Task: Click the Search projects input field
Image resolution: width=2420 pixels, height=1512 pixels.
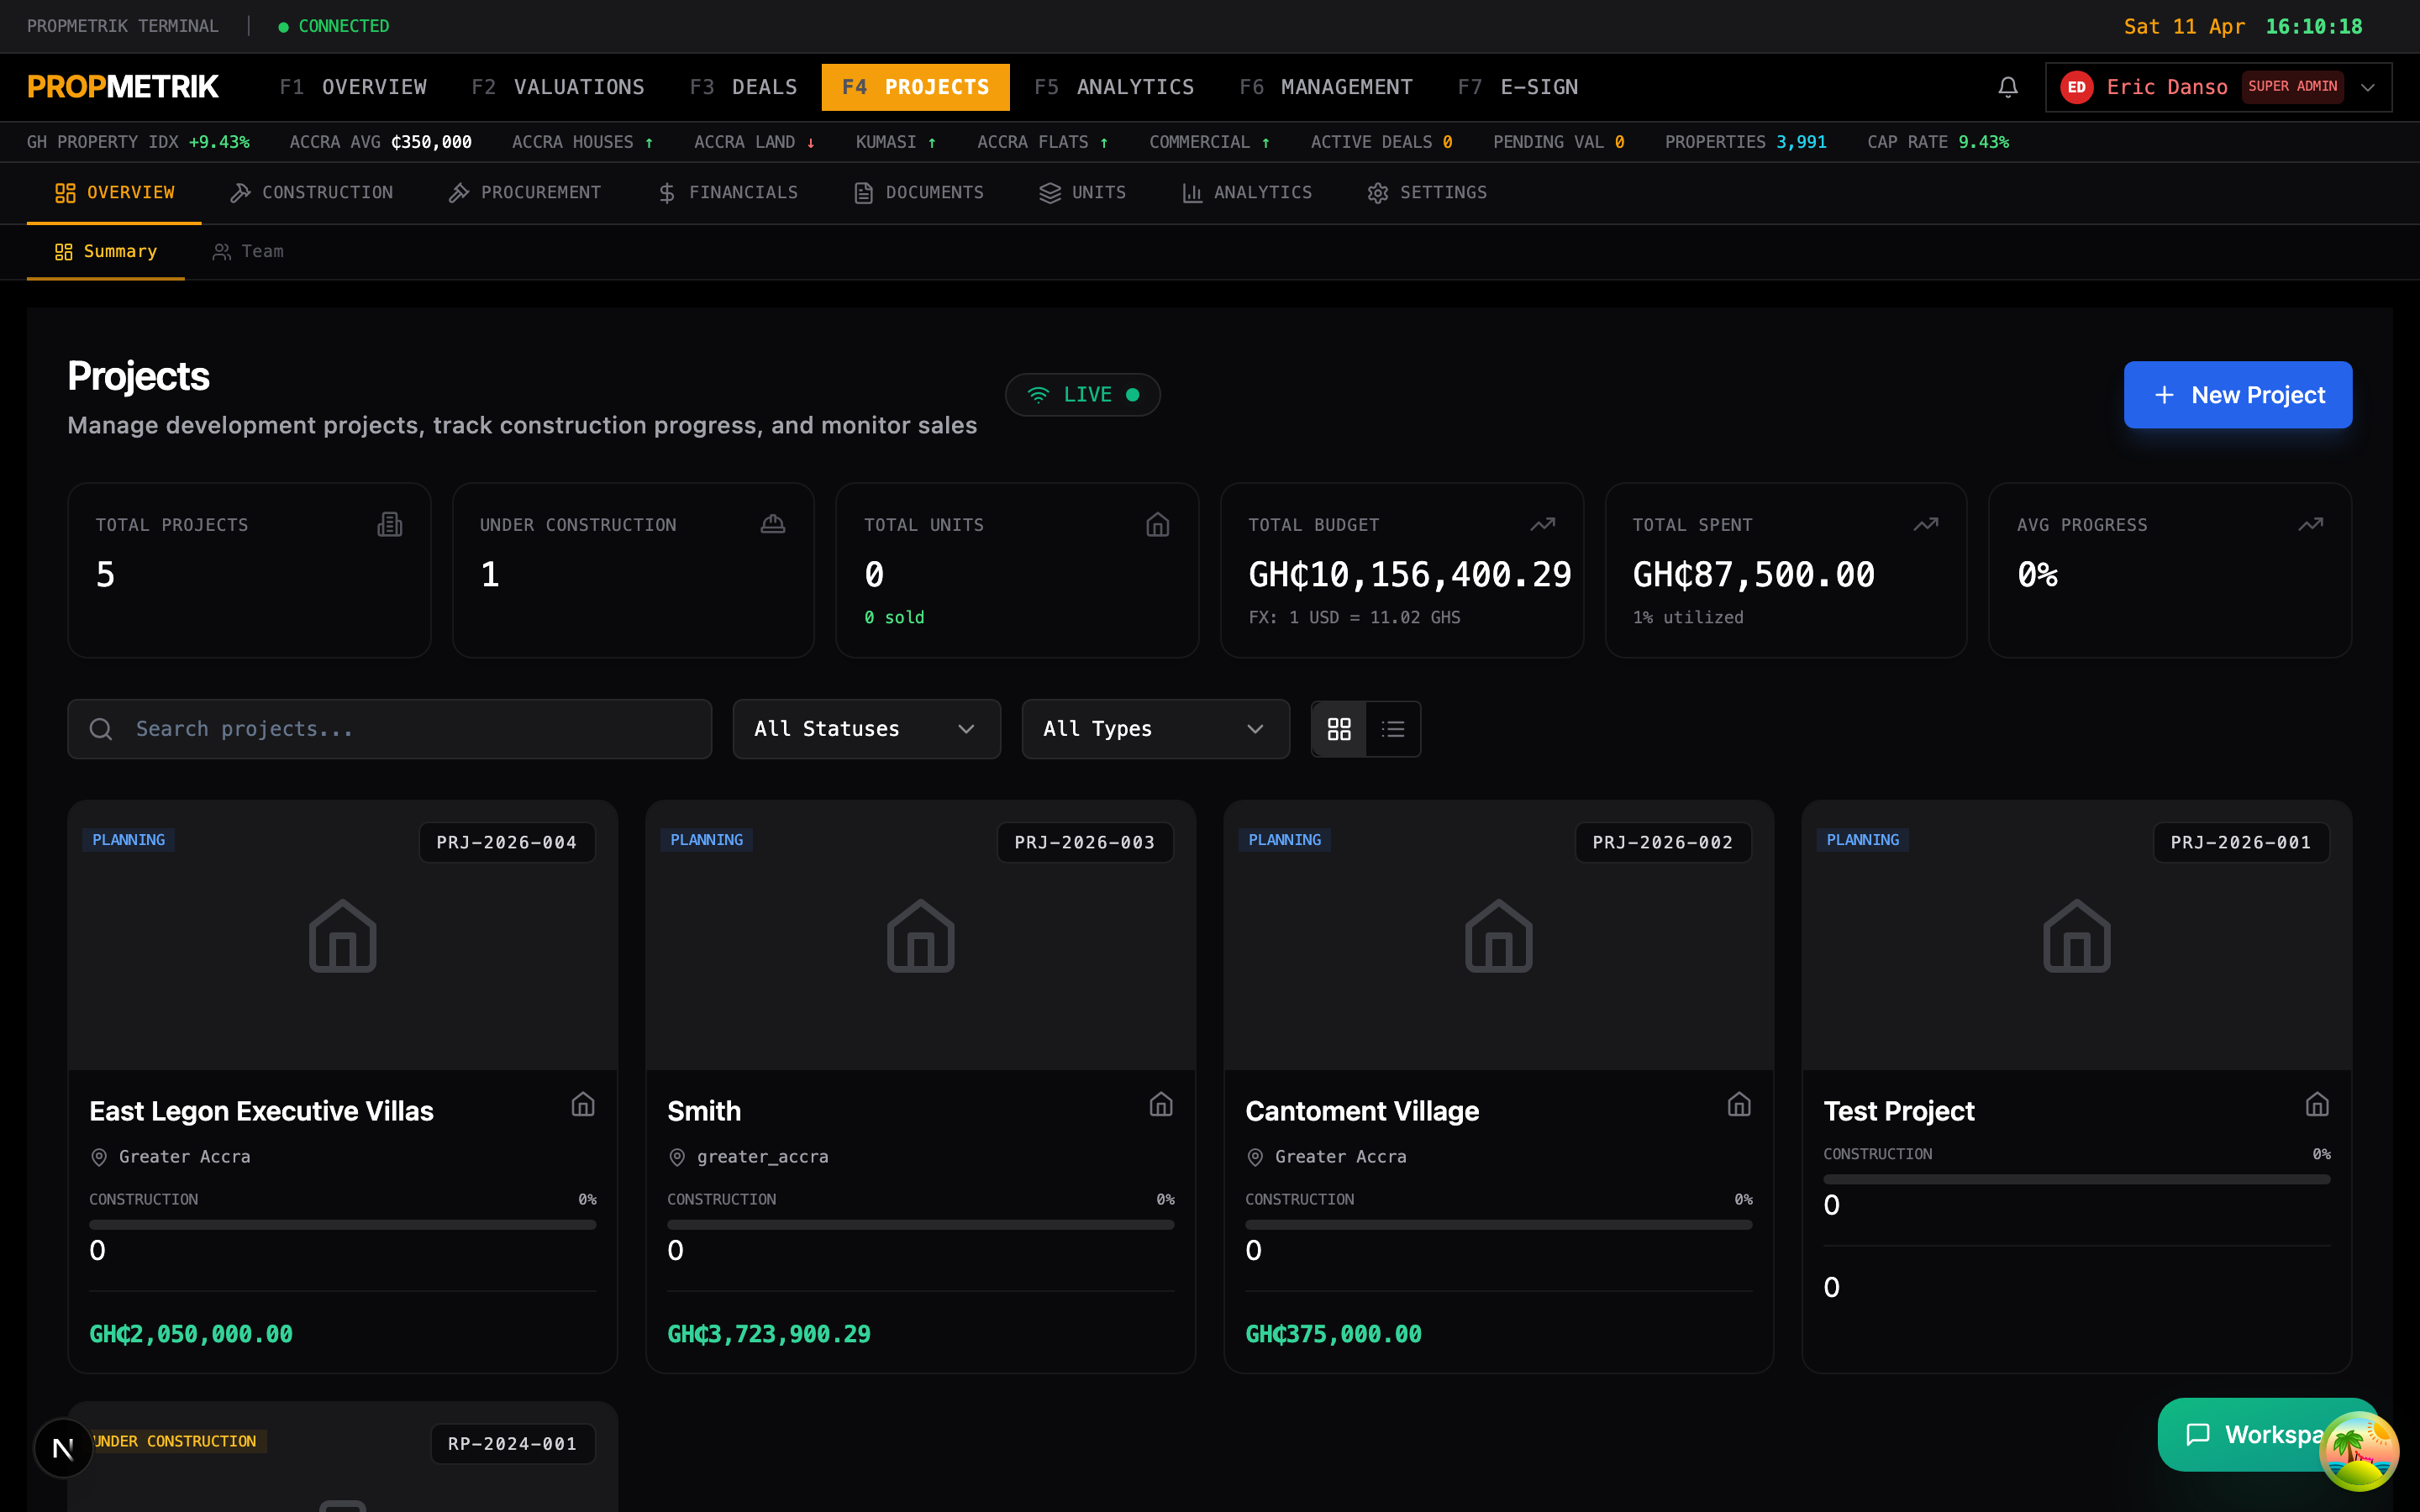Action: (389, 729)
